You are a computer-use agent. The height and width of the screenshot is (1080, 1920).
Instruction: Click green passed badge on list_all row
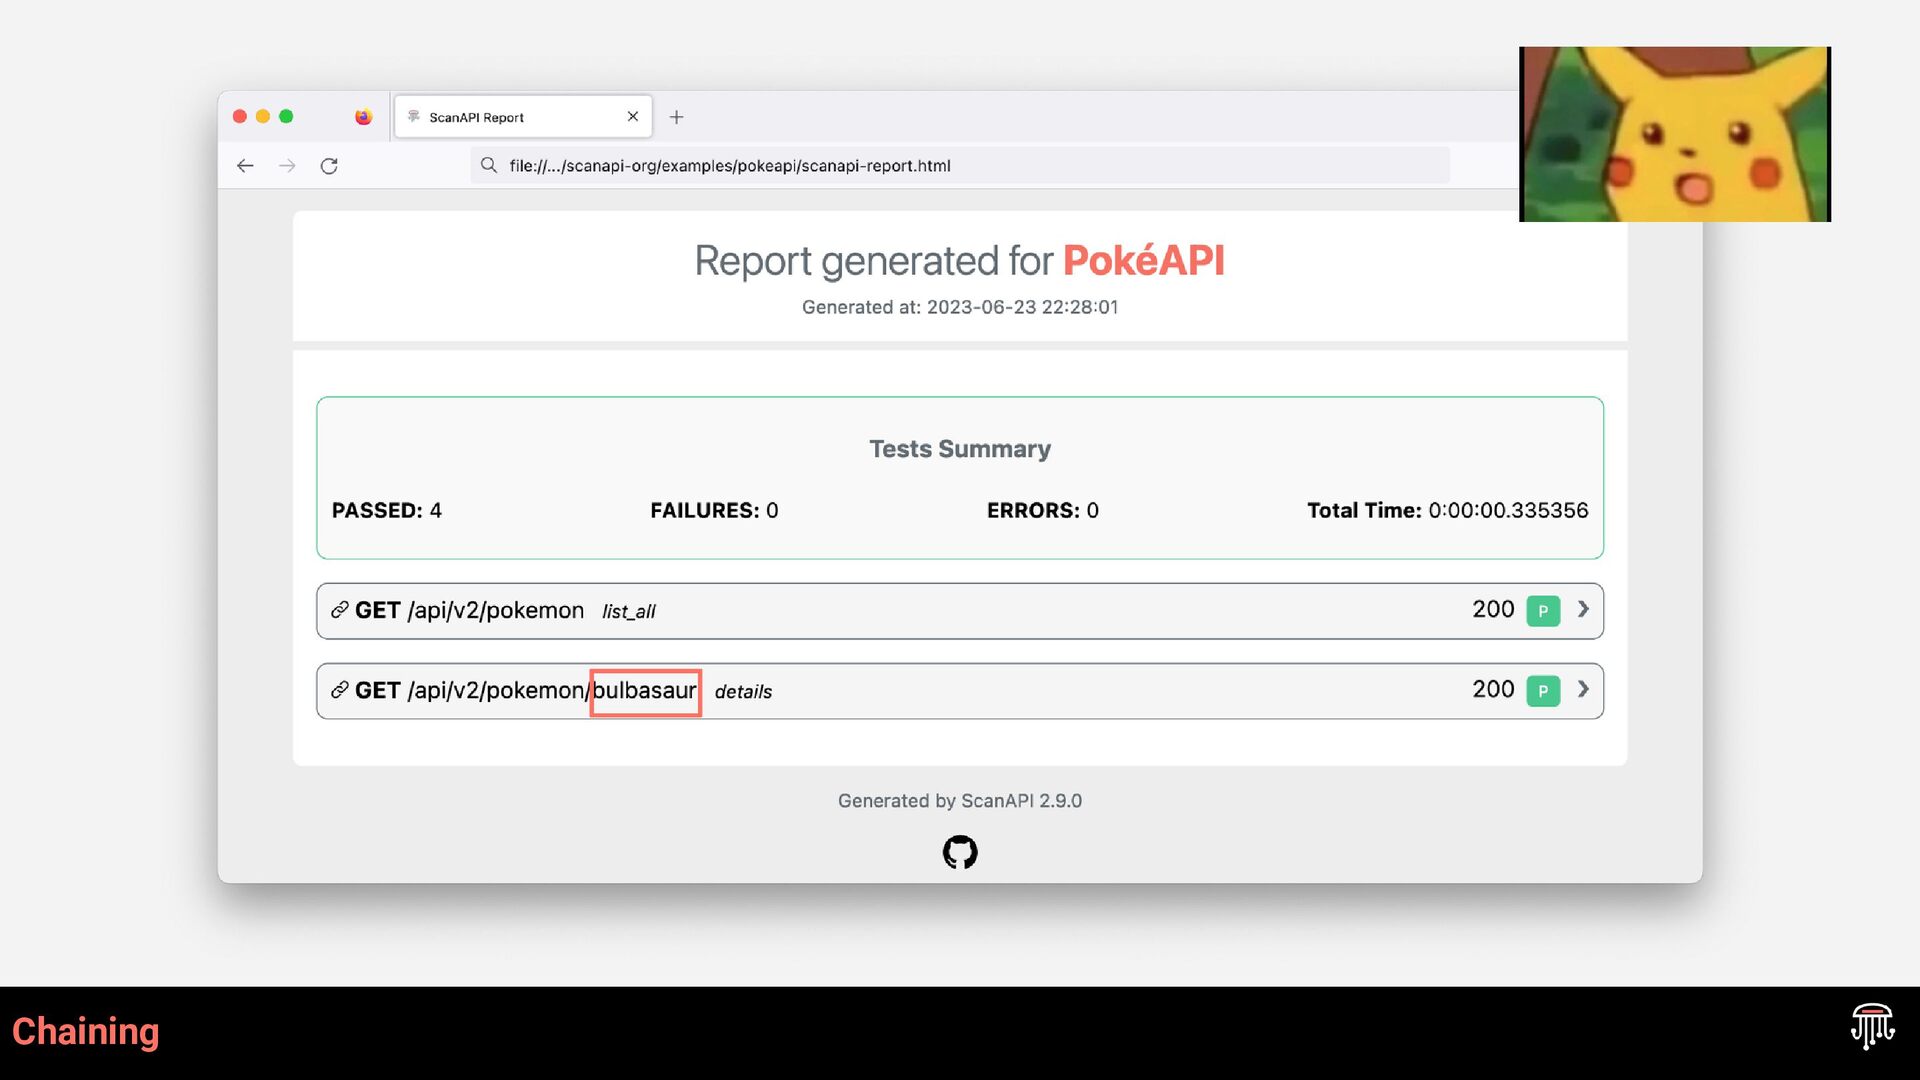coord(1543,611)
